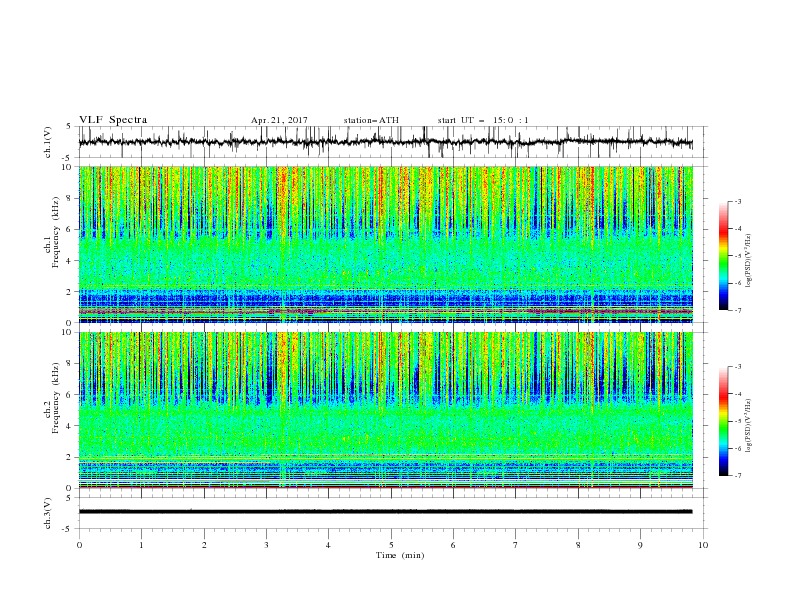
Task: Click time axis tick label '6'
Action: coord(453,545)
